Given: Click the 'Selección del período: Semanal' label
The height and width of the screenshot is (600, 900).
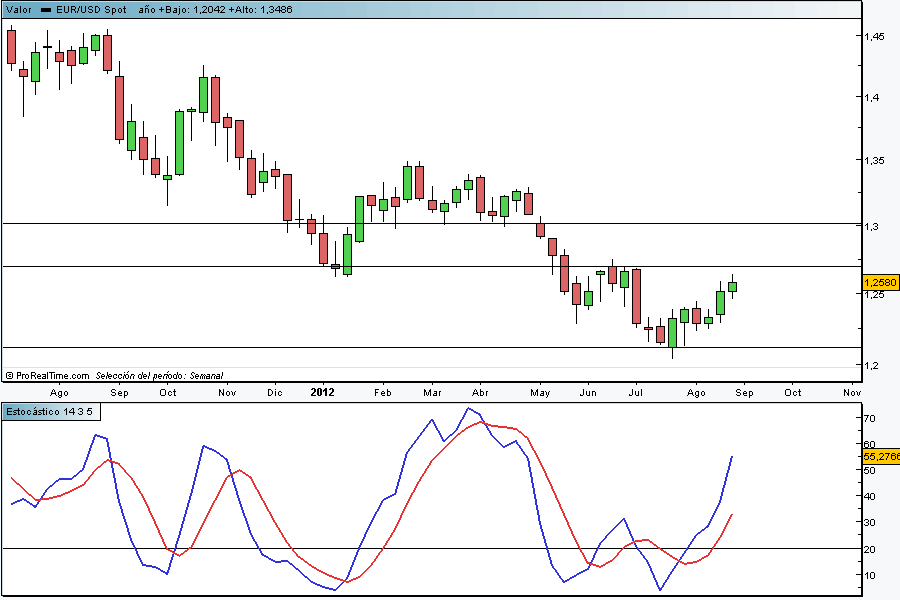Looking at the screenshot, I should coord(159,375).
